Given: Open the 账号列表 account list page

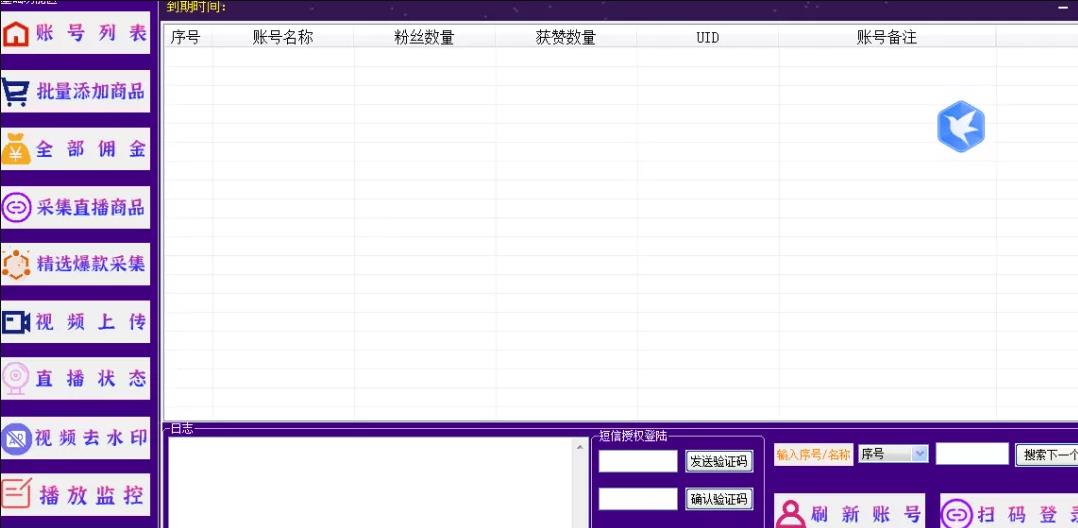Looking at the screenshot, I should pos(76,34).
